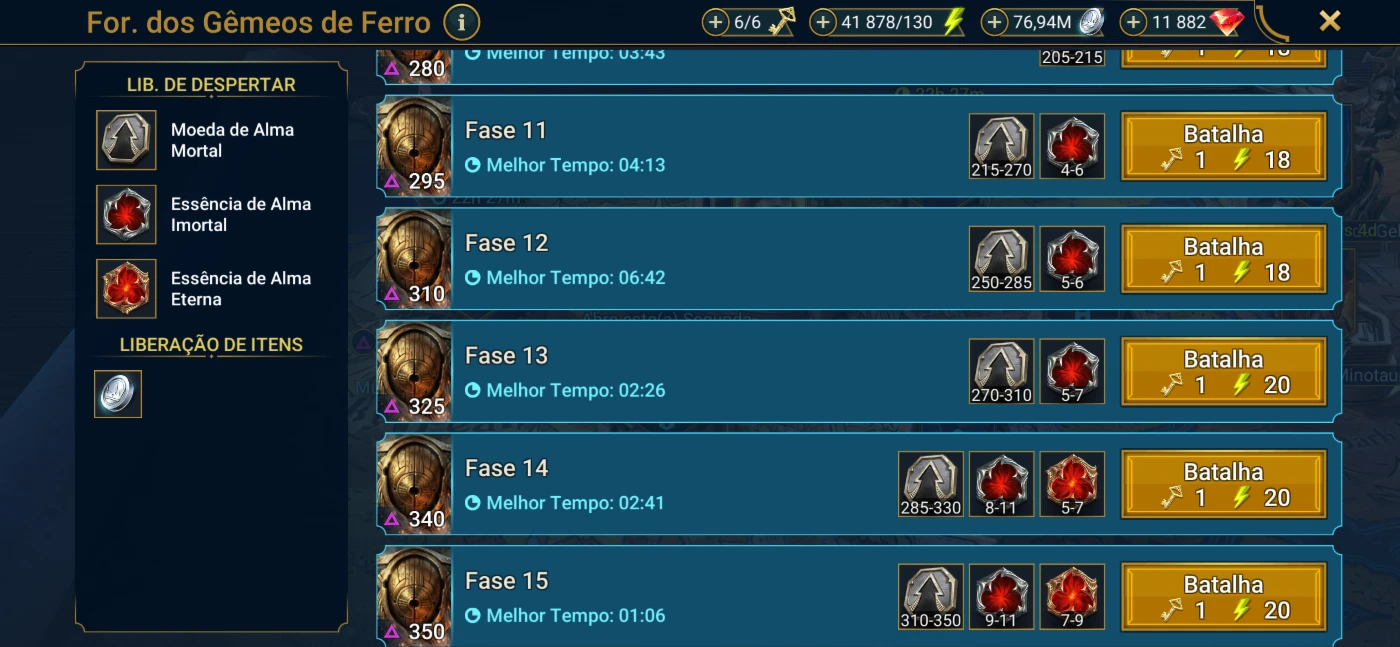1400x647 pixels.
Task: Inspect Fase 15 immortal essence reward 9-11
Action: (1002, 597)
